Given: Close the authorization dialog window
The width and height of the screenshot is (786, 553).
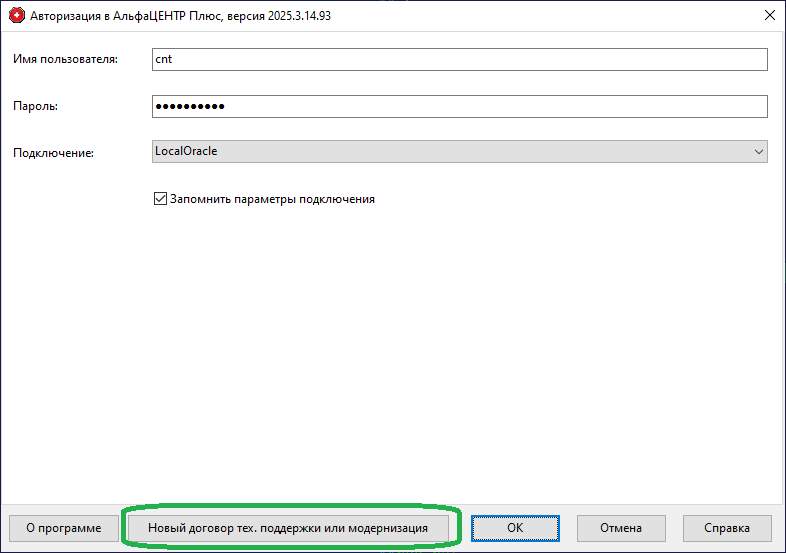Looking at the screenshot, I should [769, 16].
